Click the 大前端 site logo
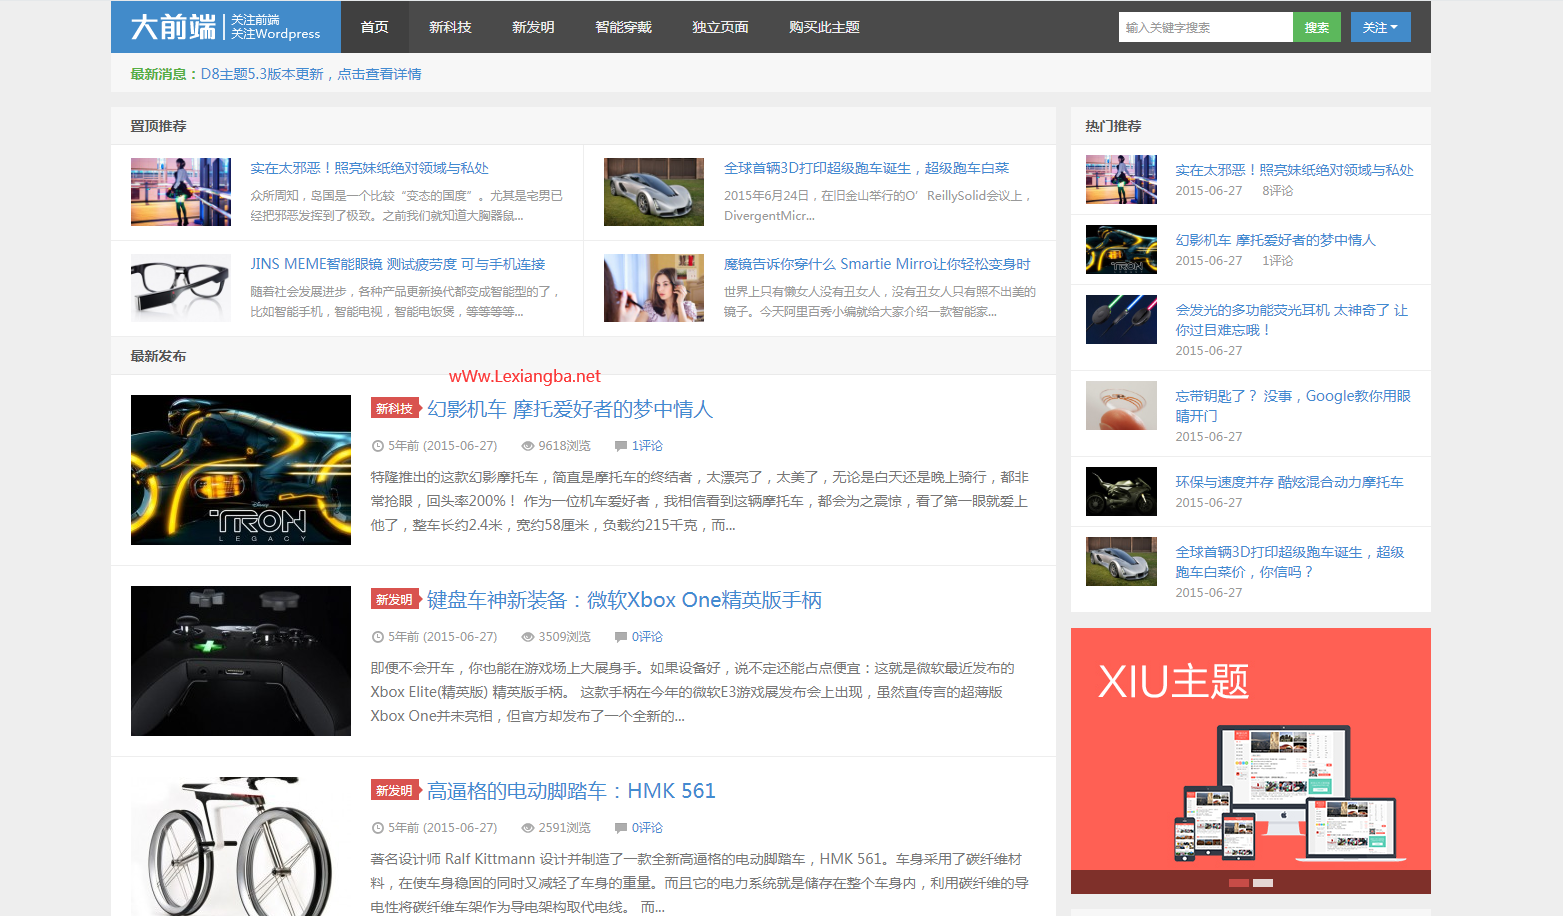This screenshot has height=916, width=1563. click(x=225, y=27)
